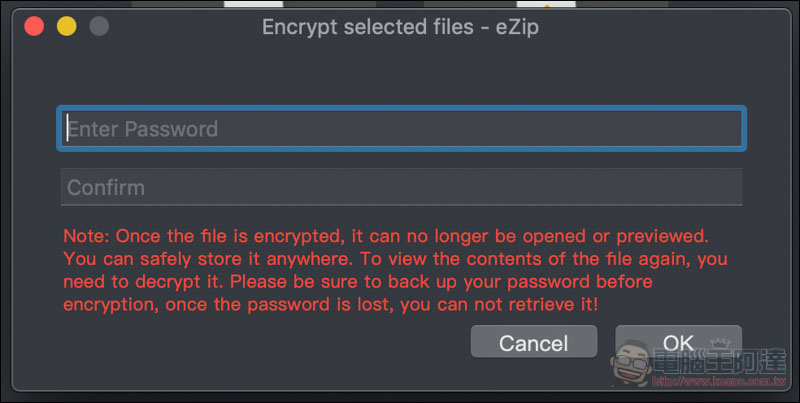This screenshot has height=403, width=800.
Task: Cancel the encryption dialog
Action: [534, 342]
